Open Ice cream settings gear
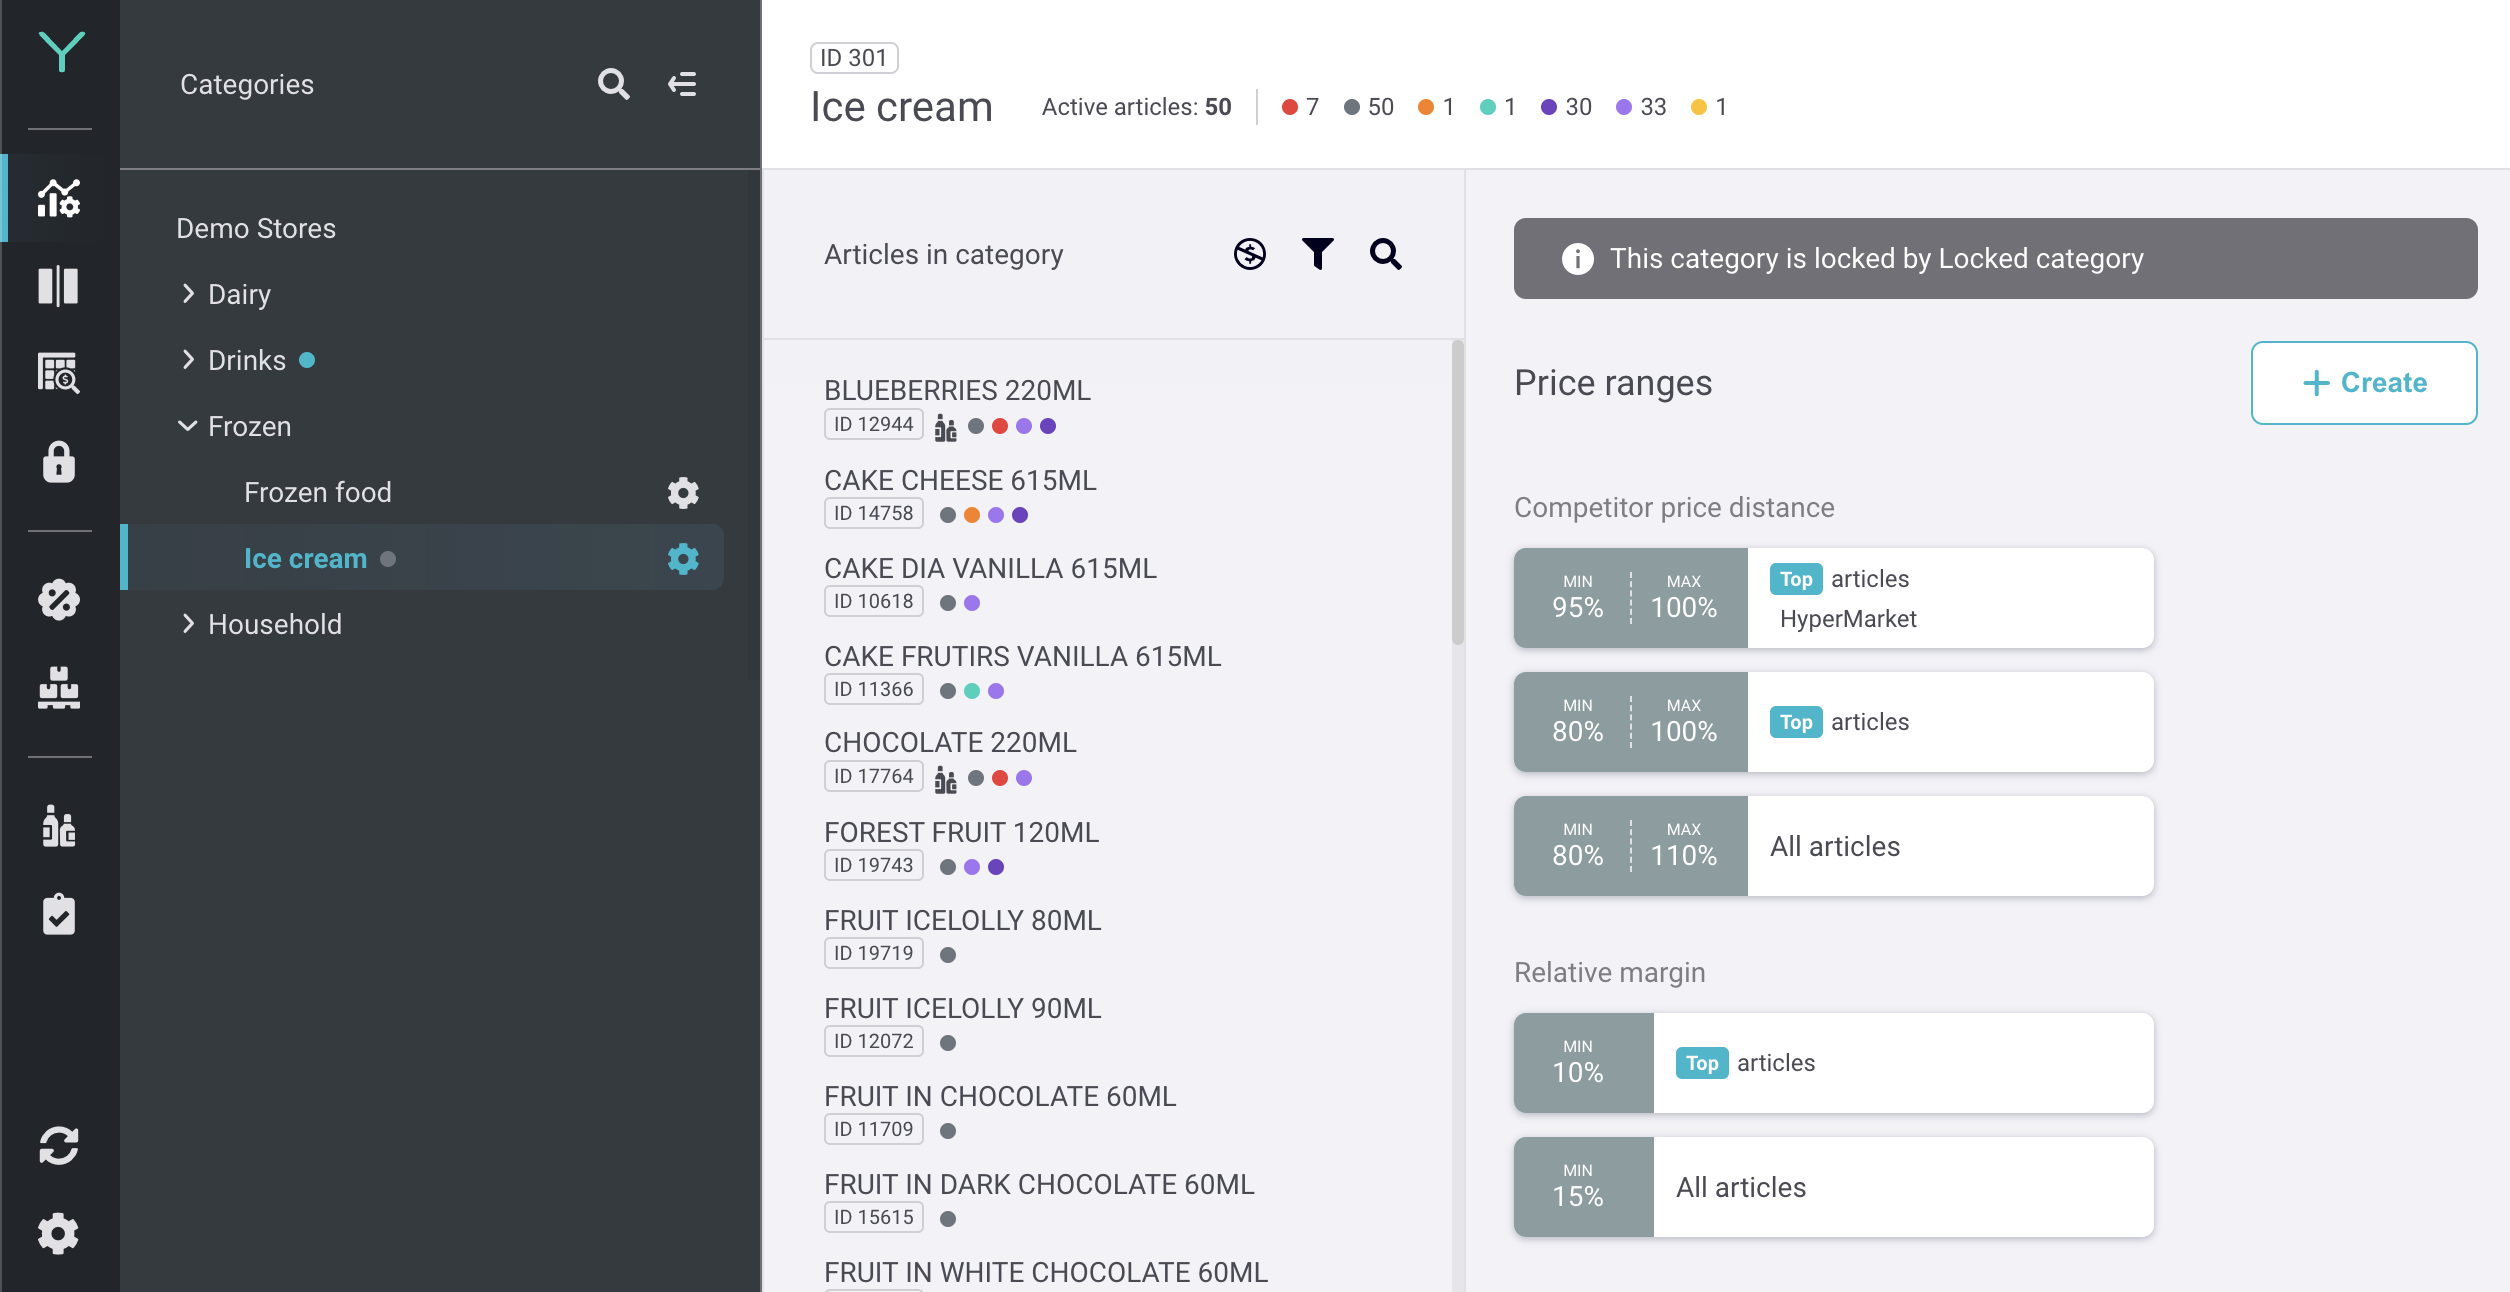The image size is (2510, 1292). 683,559
